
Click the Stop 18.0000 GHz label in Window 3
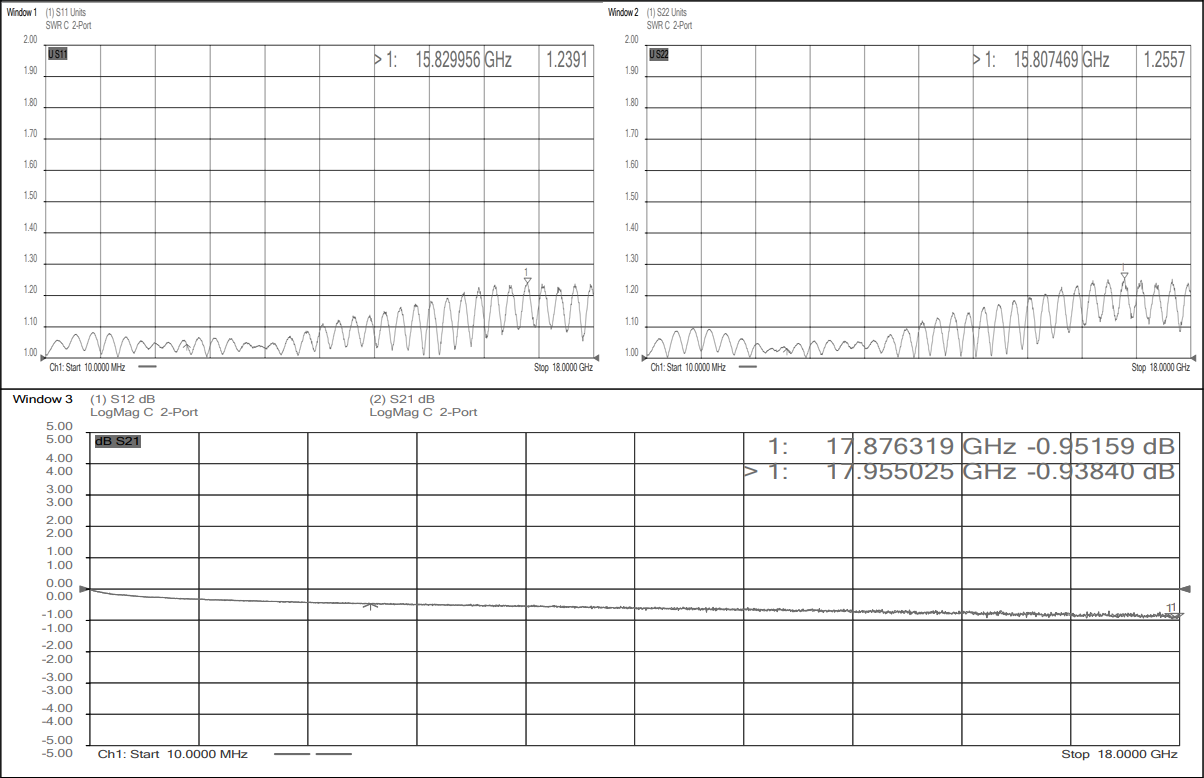[1119, 754]
